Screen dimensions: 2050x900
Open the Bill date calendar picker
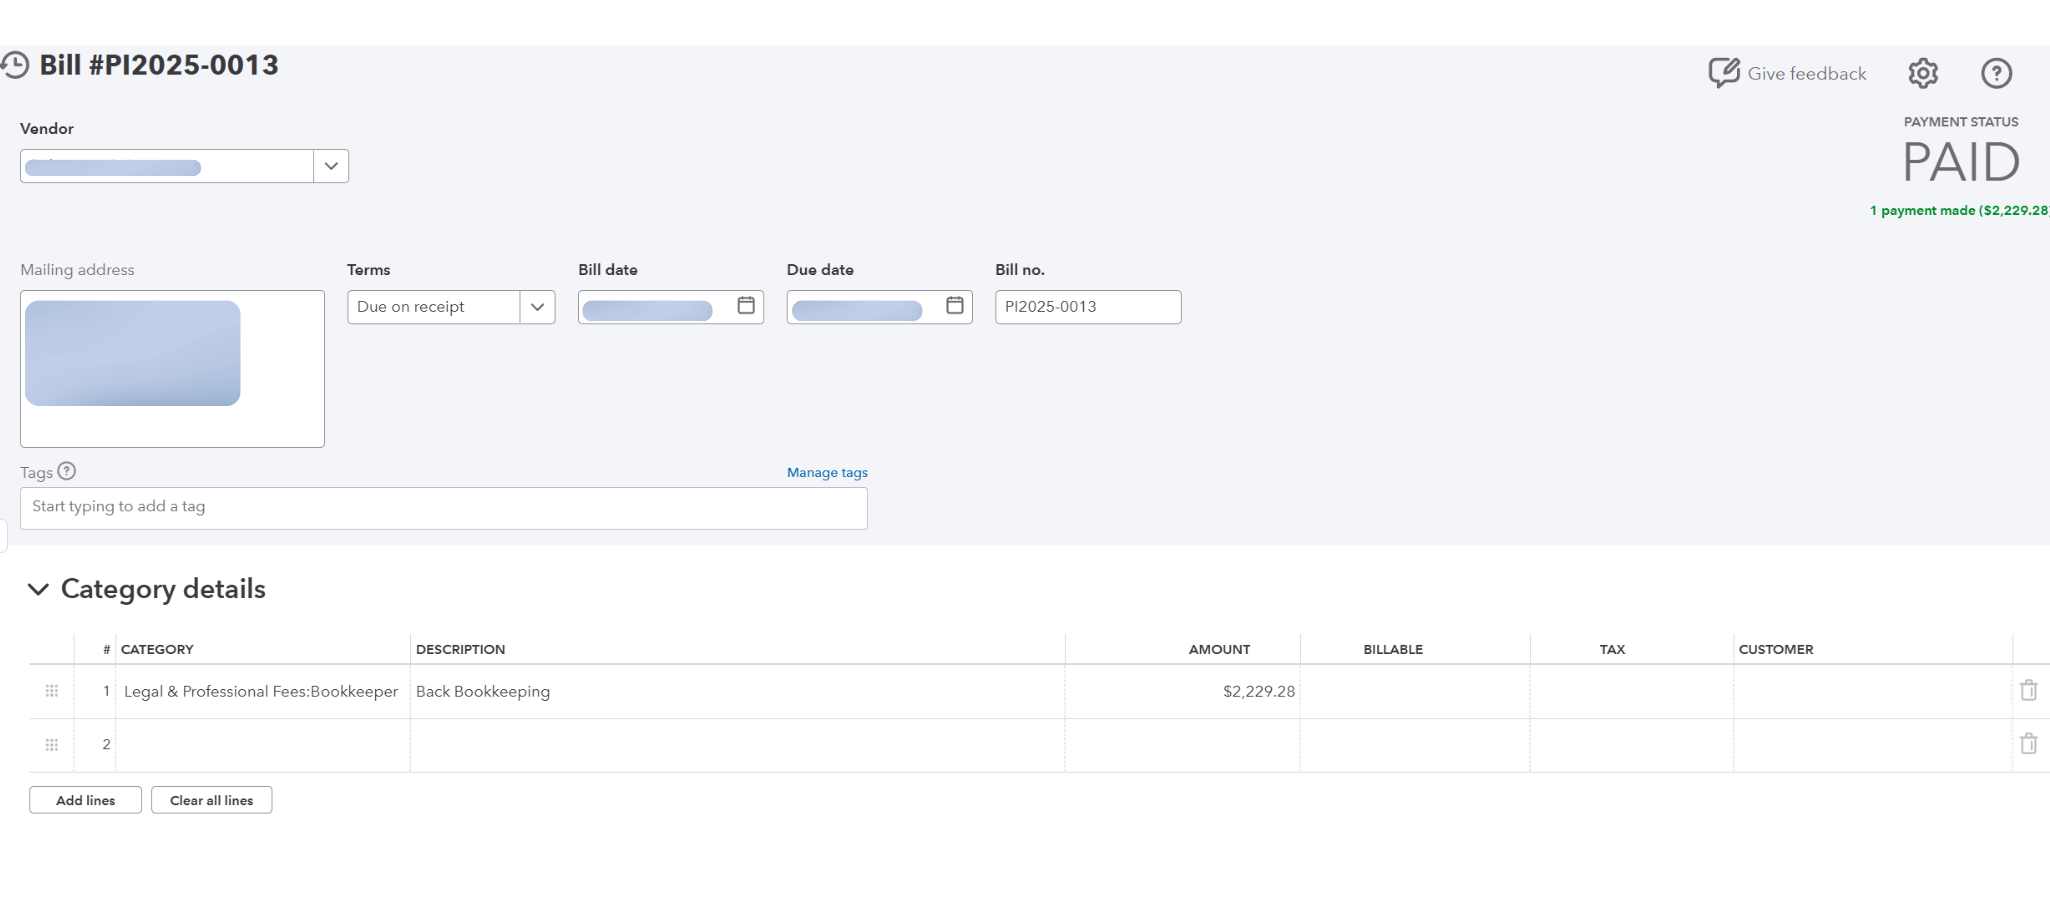(x=746, y=306)
